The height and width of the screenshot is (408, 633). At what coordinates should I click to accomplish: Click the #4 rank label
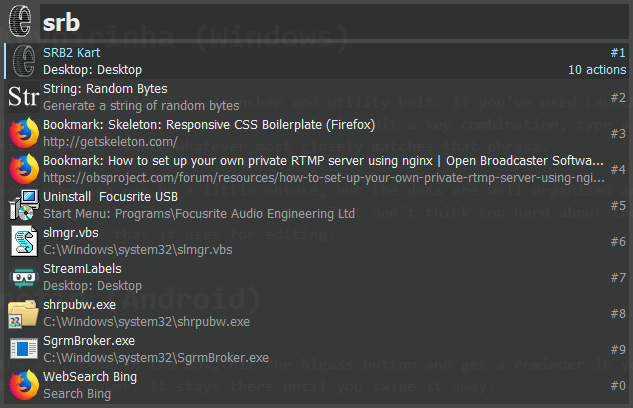[618, 169]
